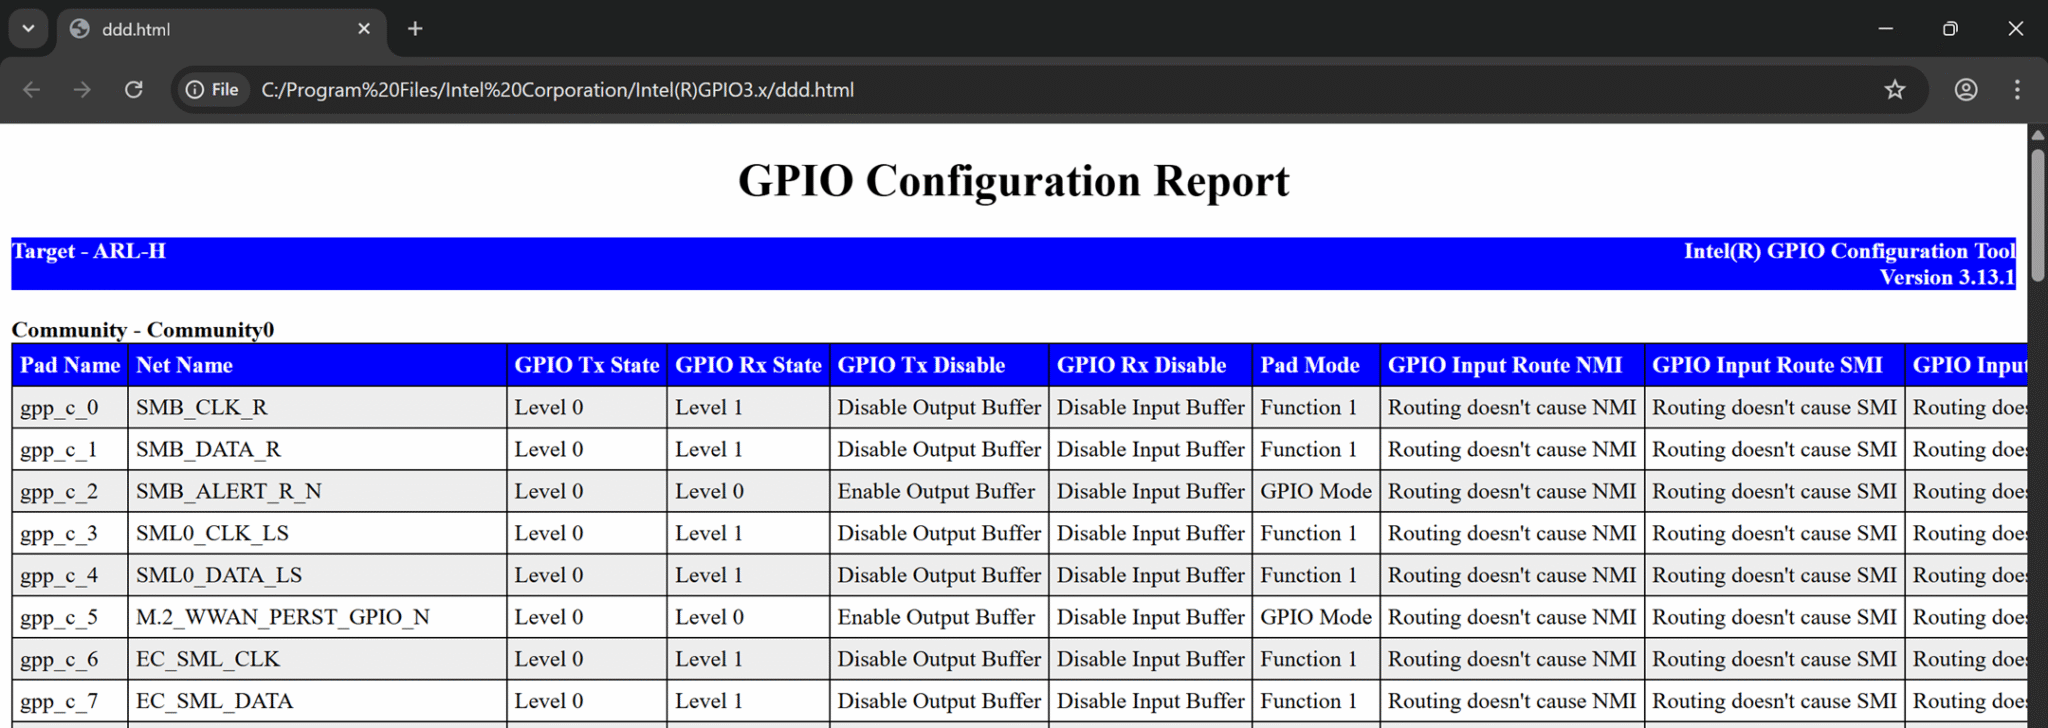Click the 'GPIO Rx Disable' column header

pyautogui.click(x=1150, y=365)
